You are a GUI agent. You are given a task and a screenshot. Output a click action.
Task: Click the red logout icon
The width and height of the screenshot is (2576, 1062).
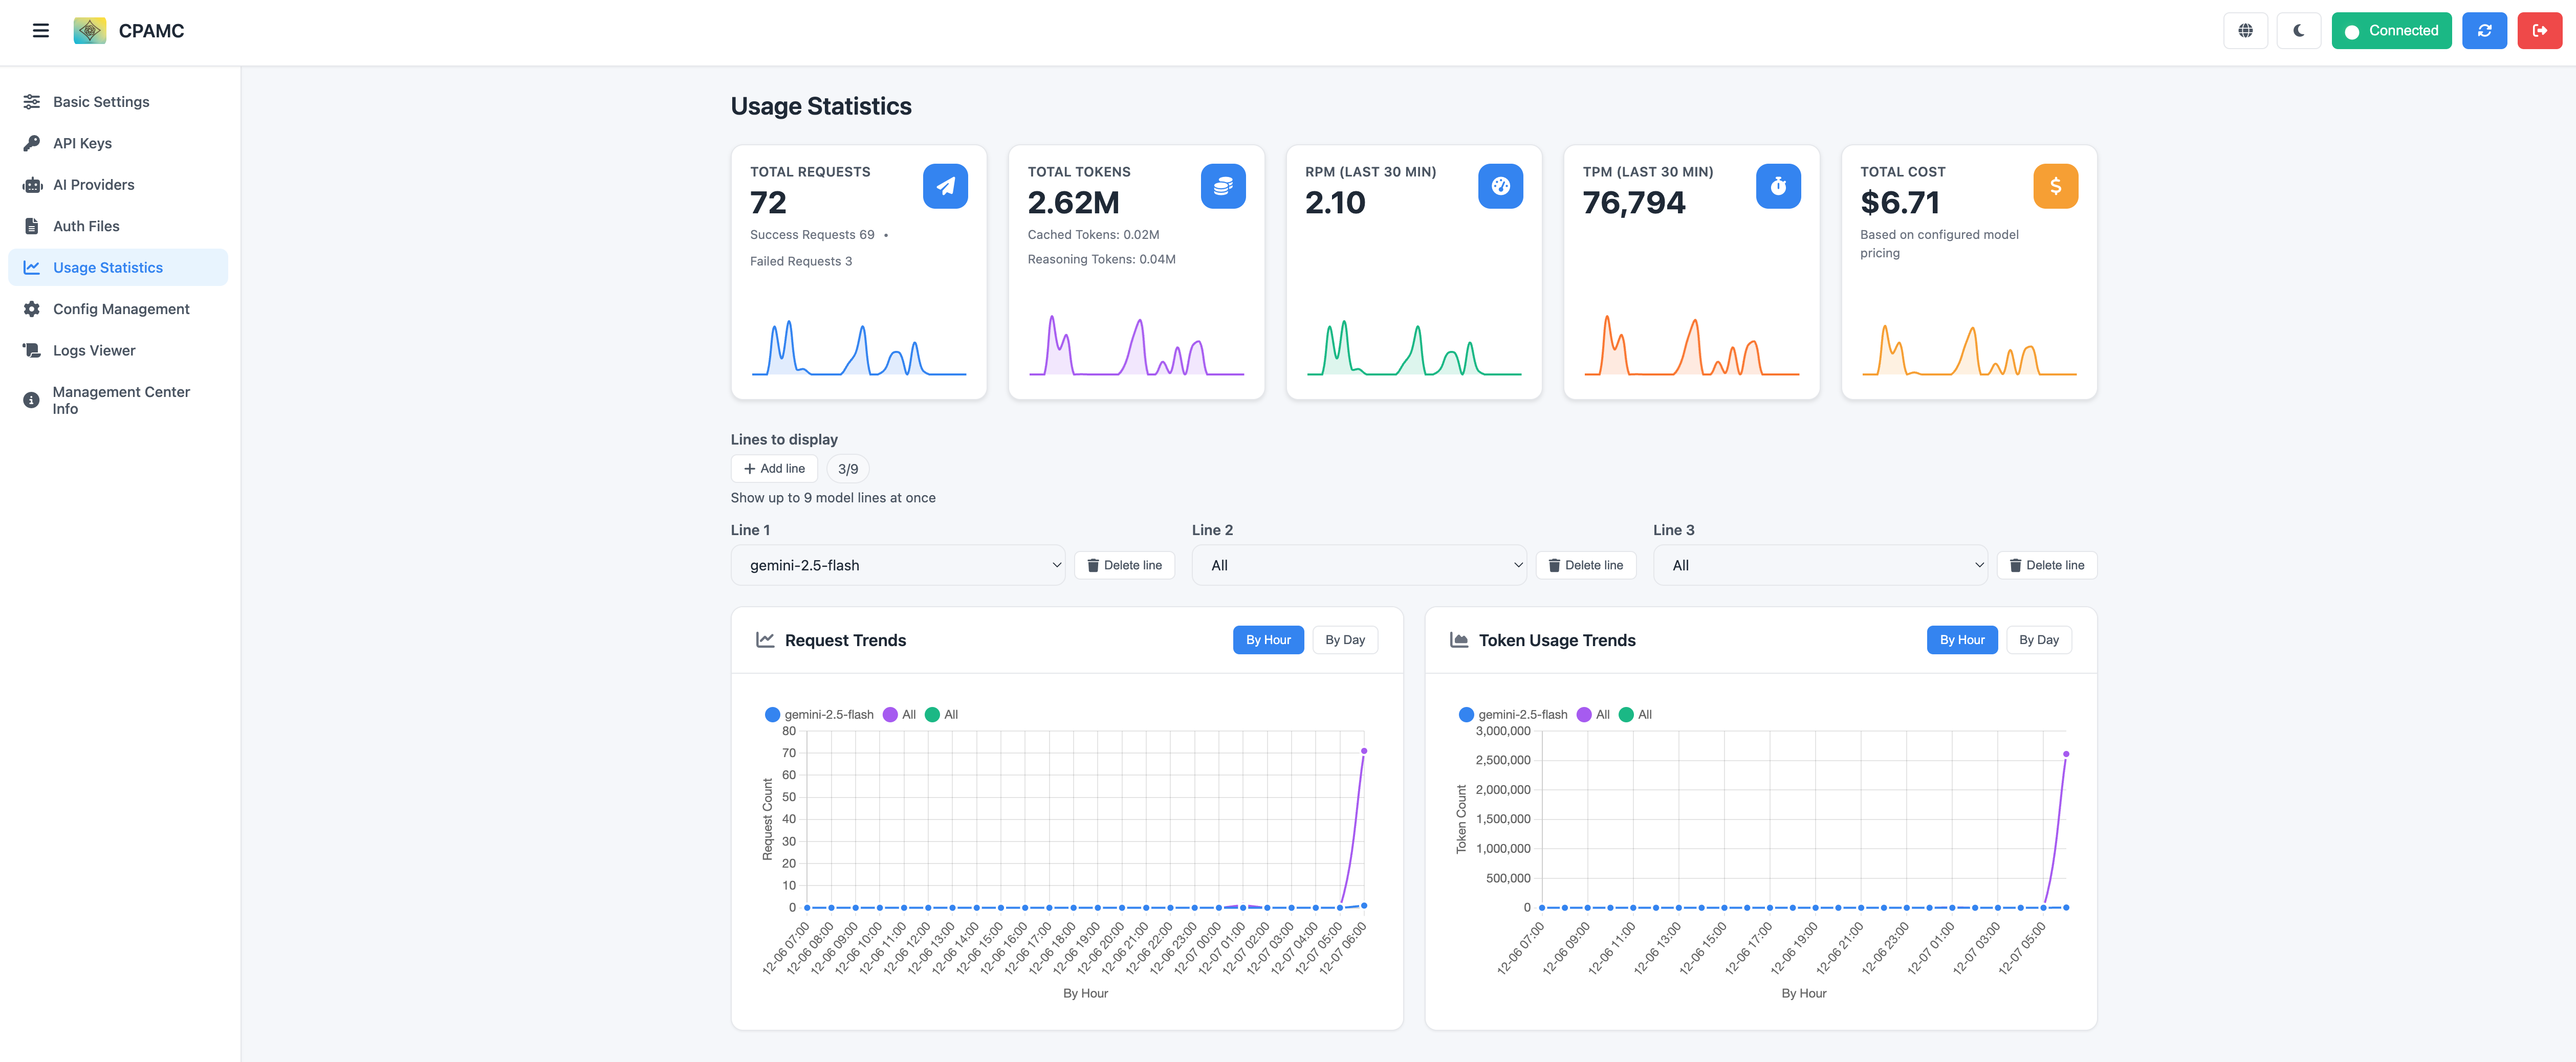tap(2539, 30)
